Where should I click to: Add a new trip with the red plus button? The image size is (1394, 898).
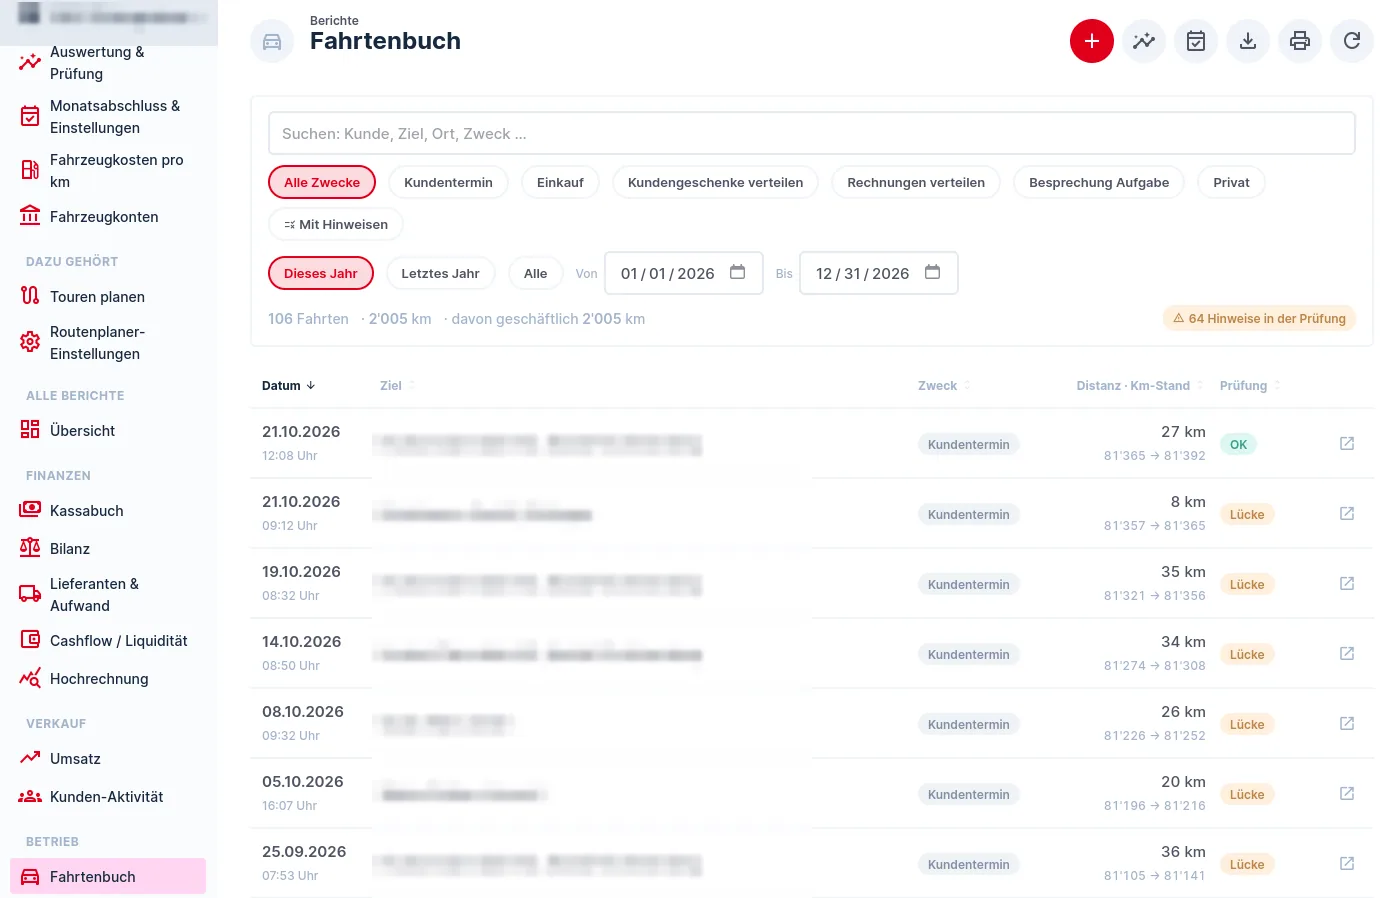click(x=1092, y=41)
